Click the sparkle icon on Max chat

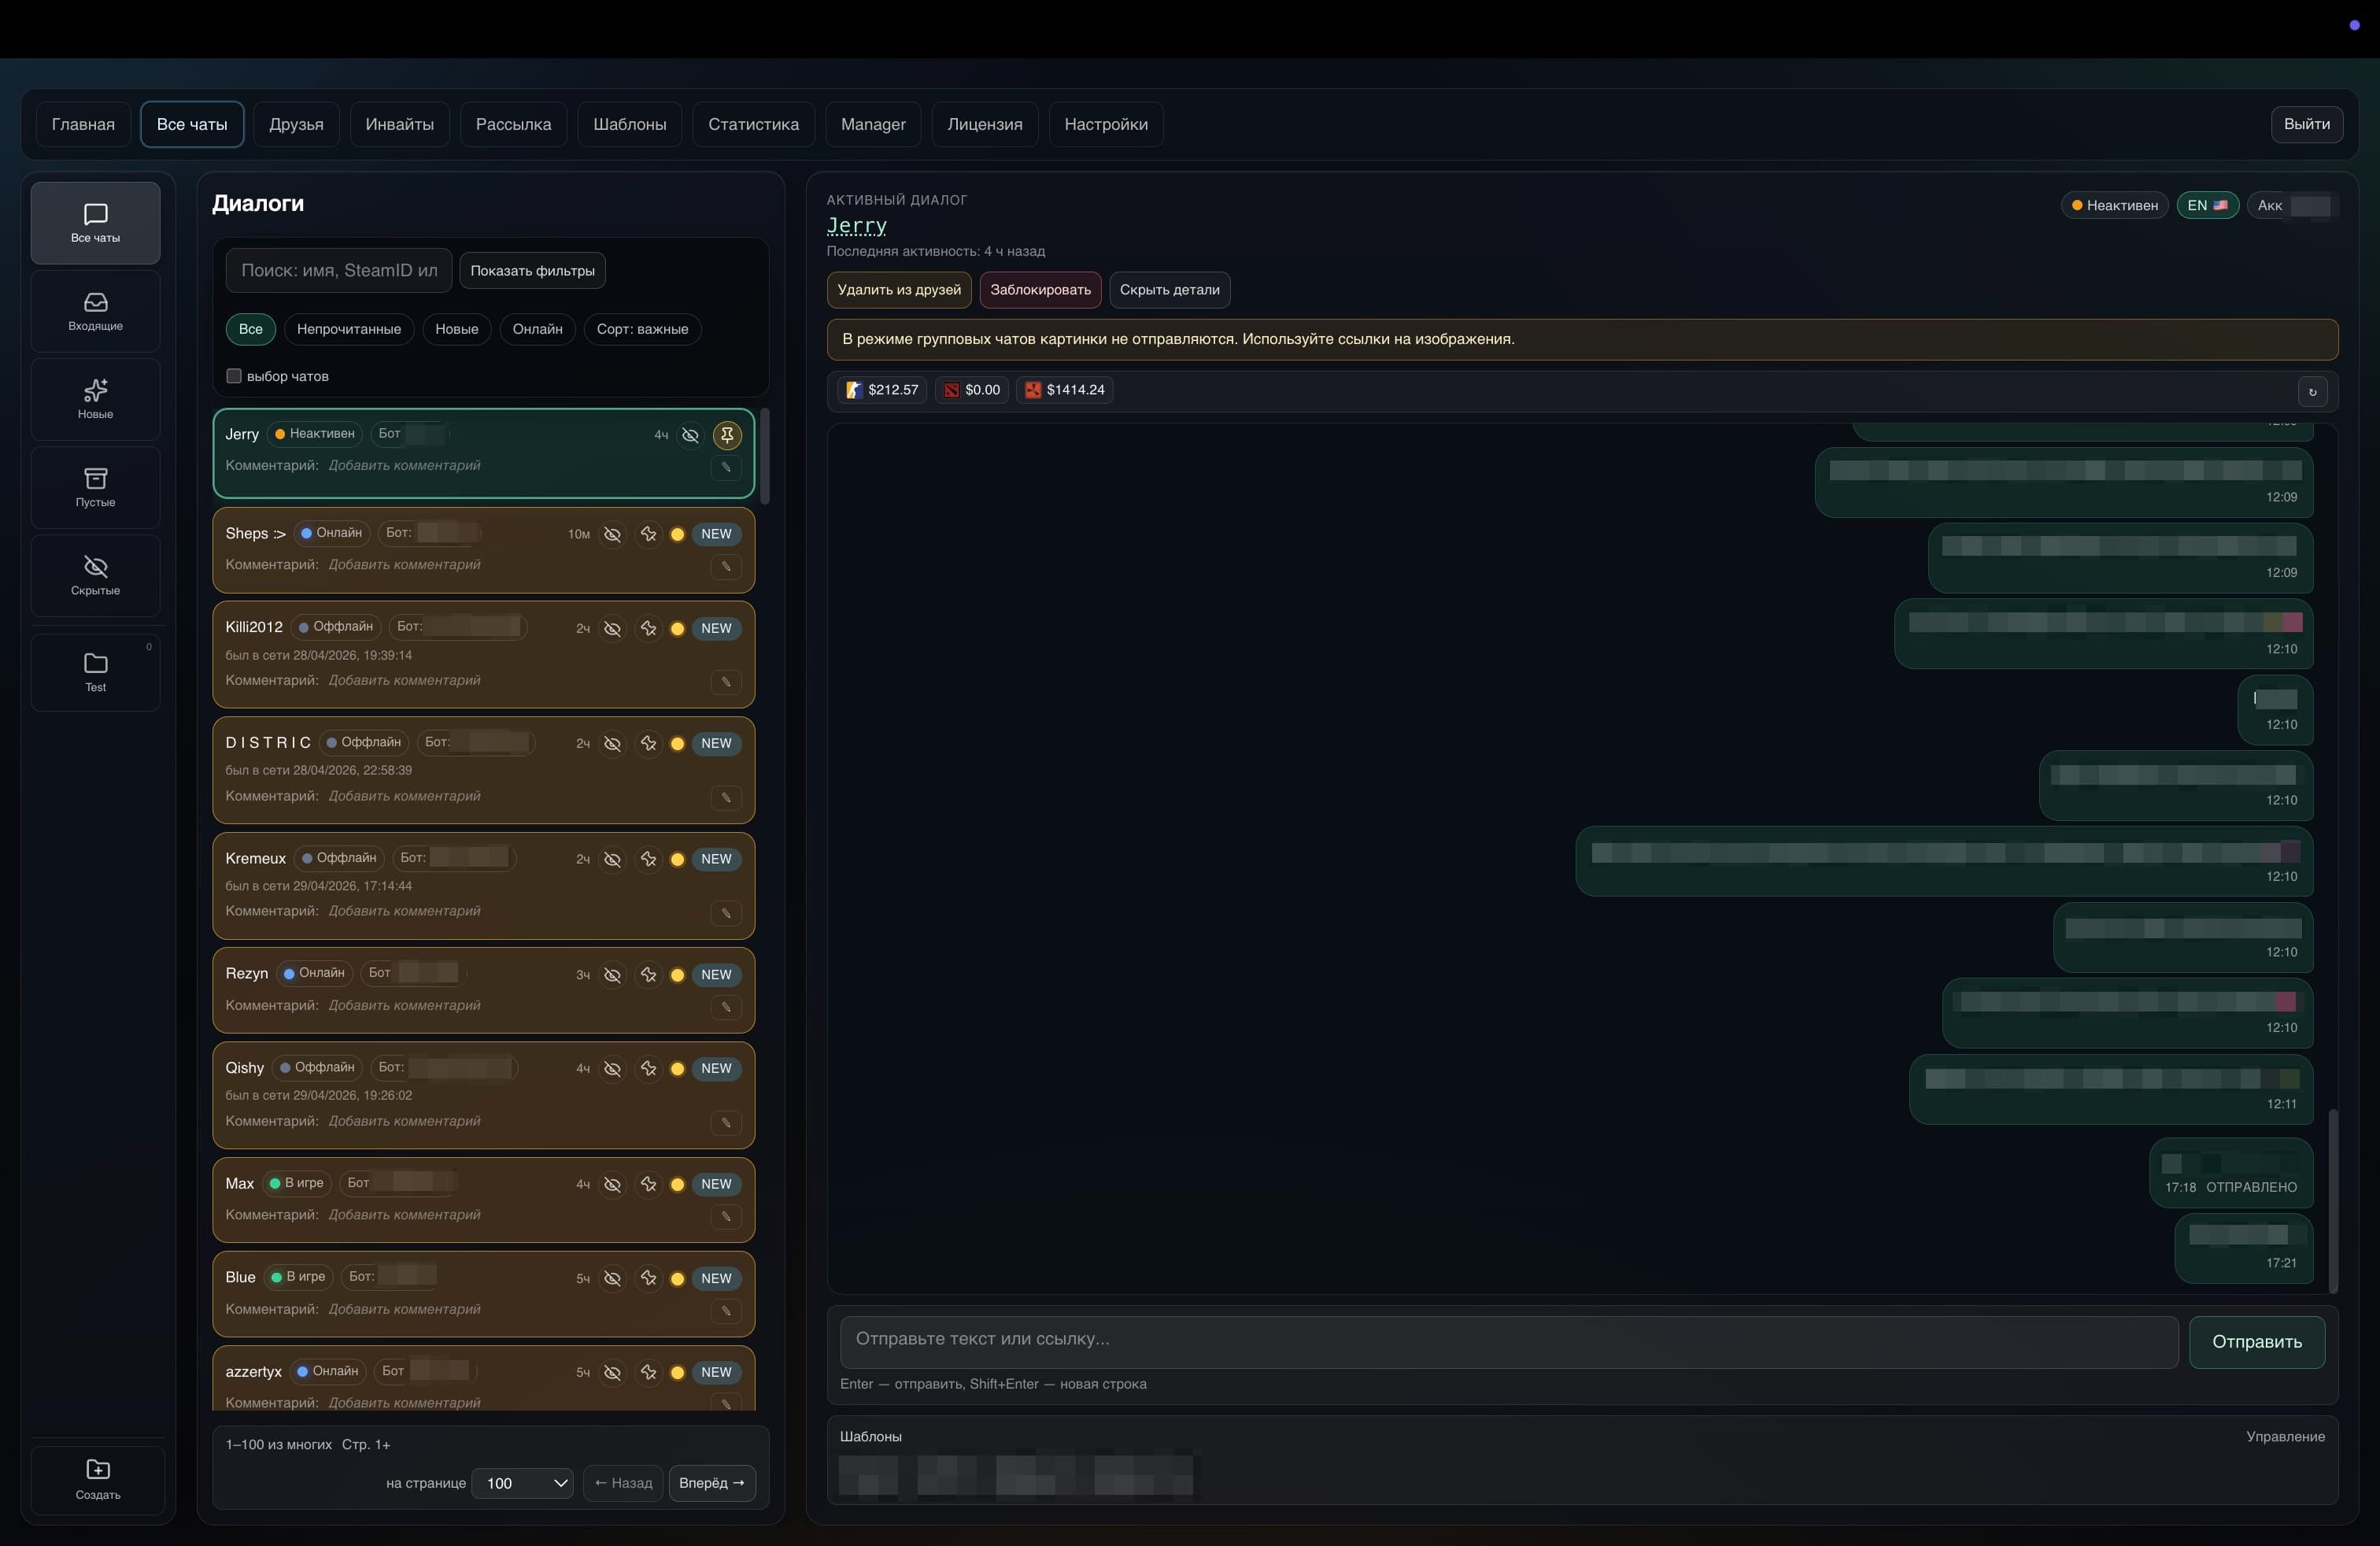(649, 1184)
